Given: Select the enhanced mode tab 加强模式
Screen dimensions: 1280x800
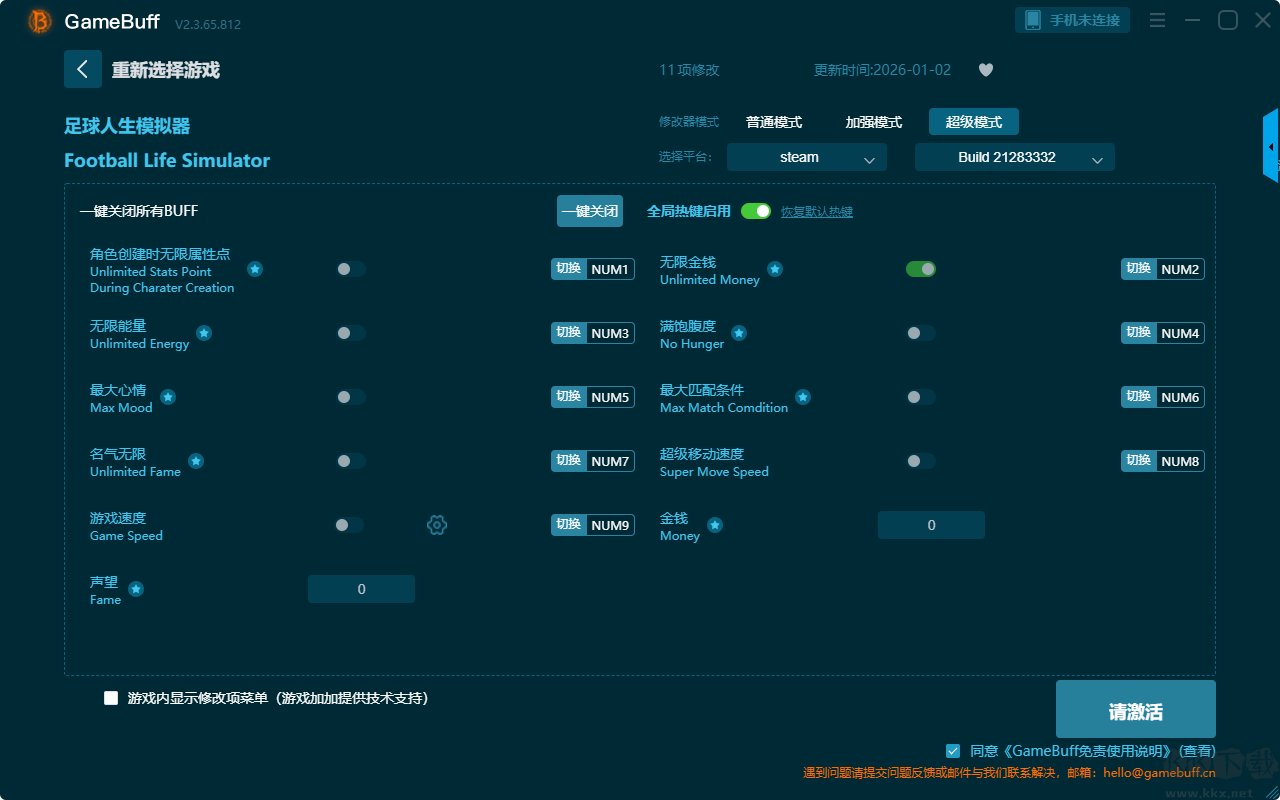Looking at the screenshot, I should [874, 122].
